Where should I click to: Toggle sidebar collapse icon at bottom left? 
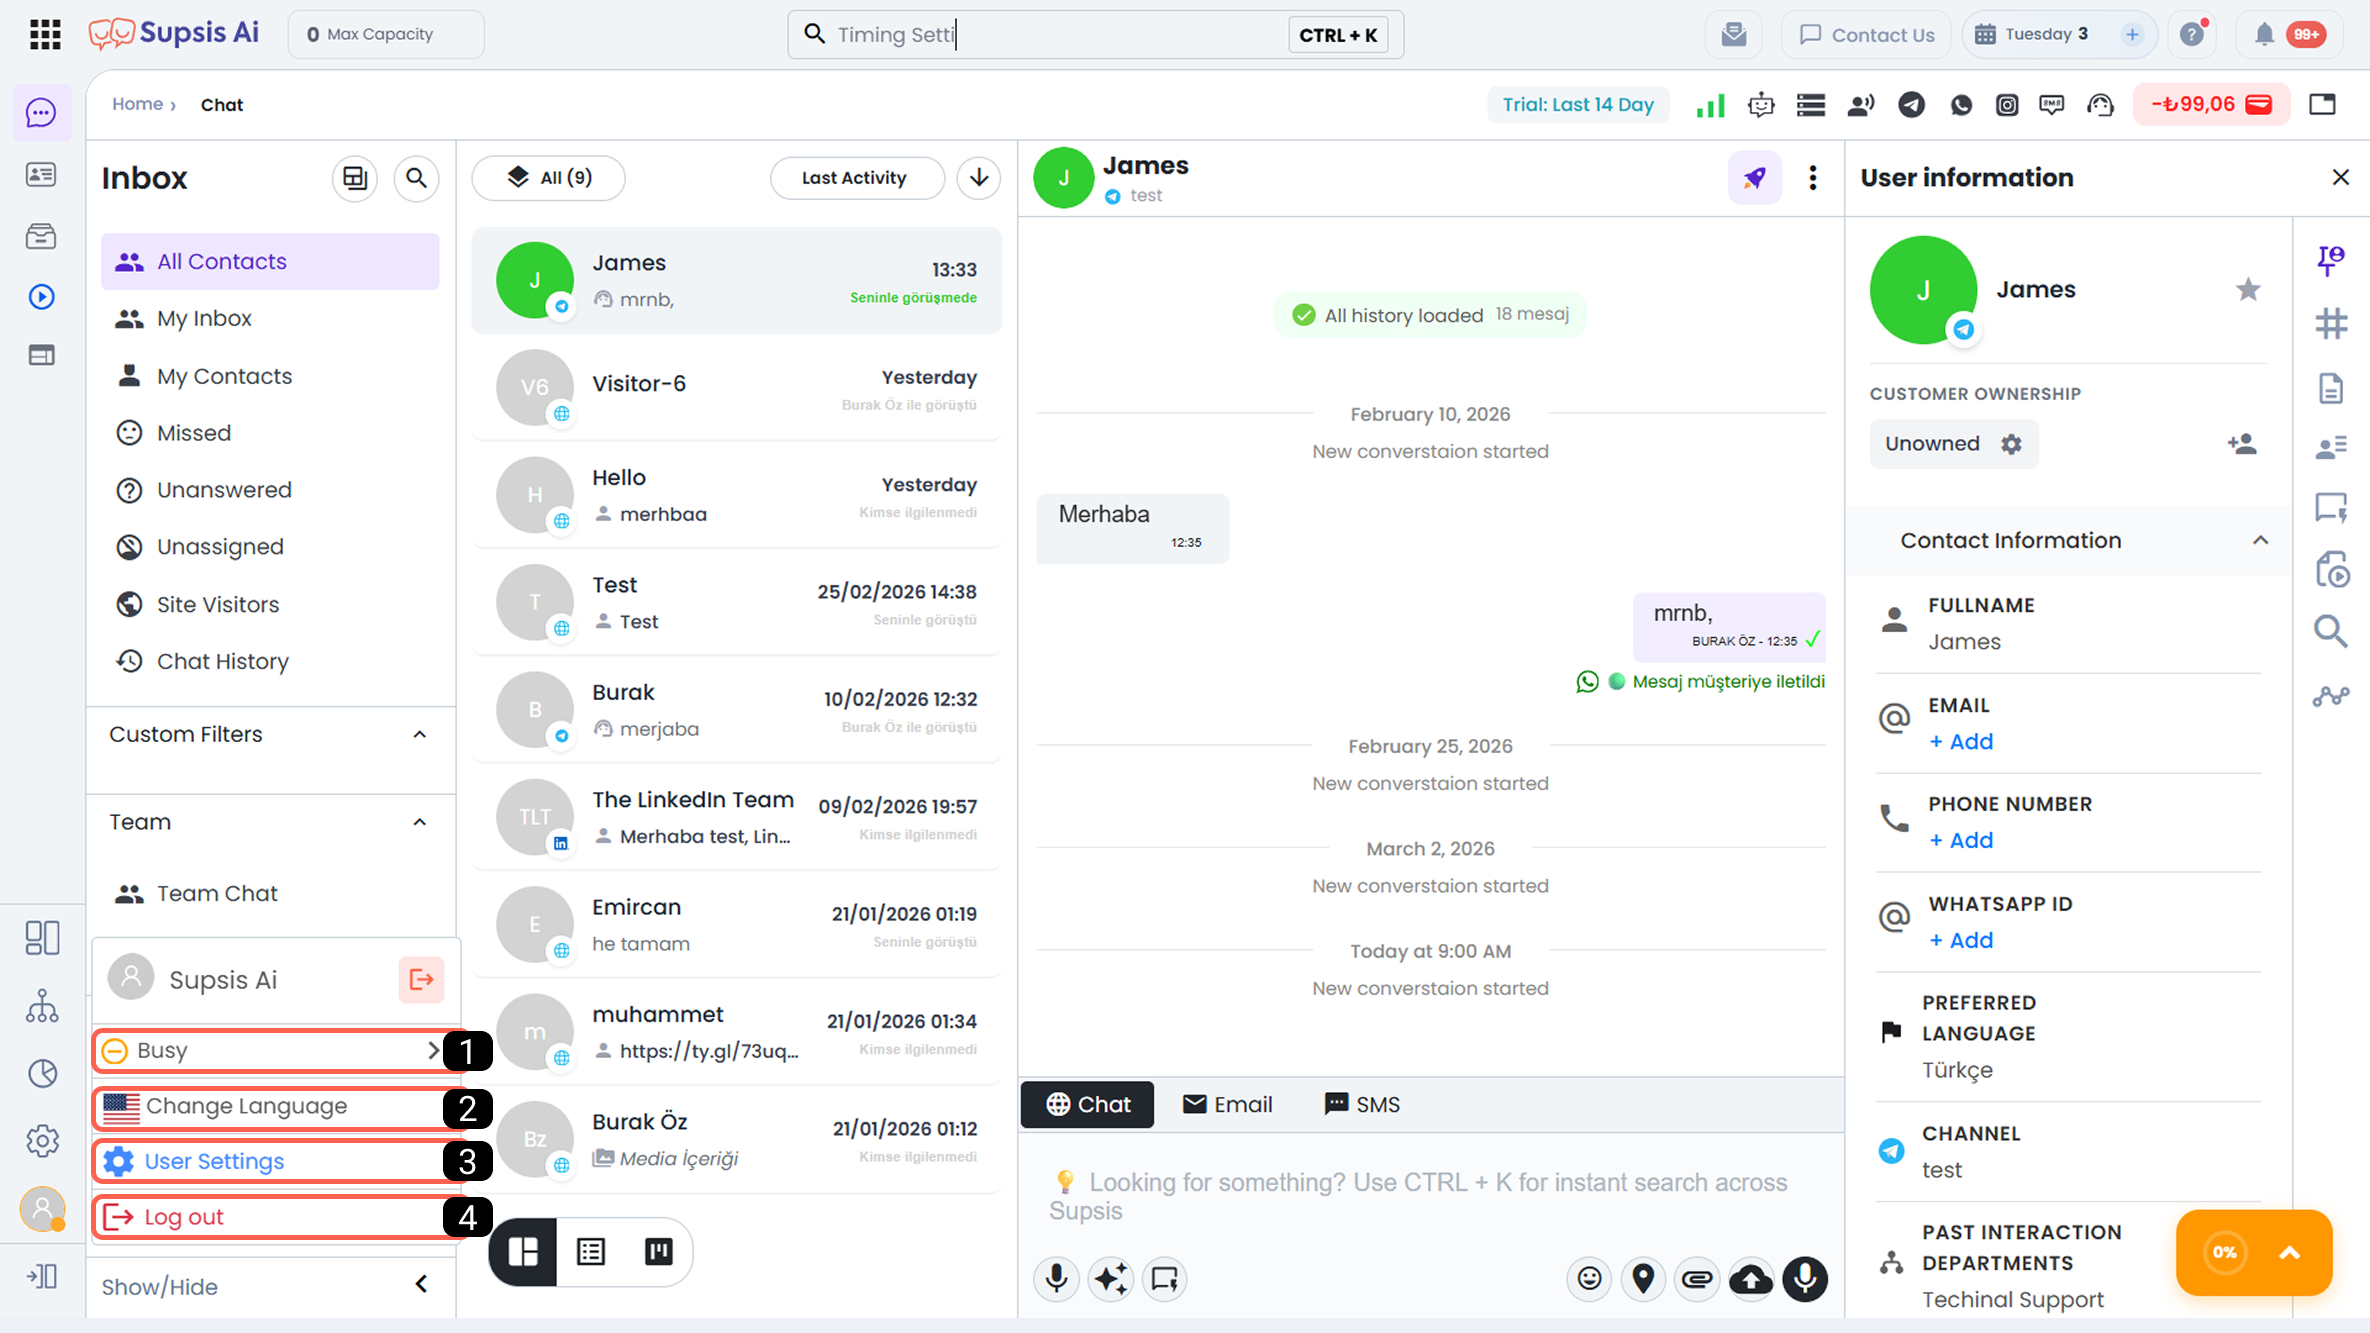42,1276
